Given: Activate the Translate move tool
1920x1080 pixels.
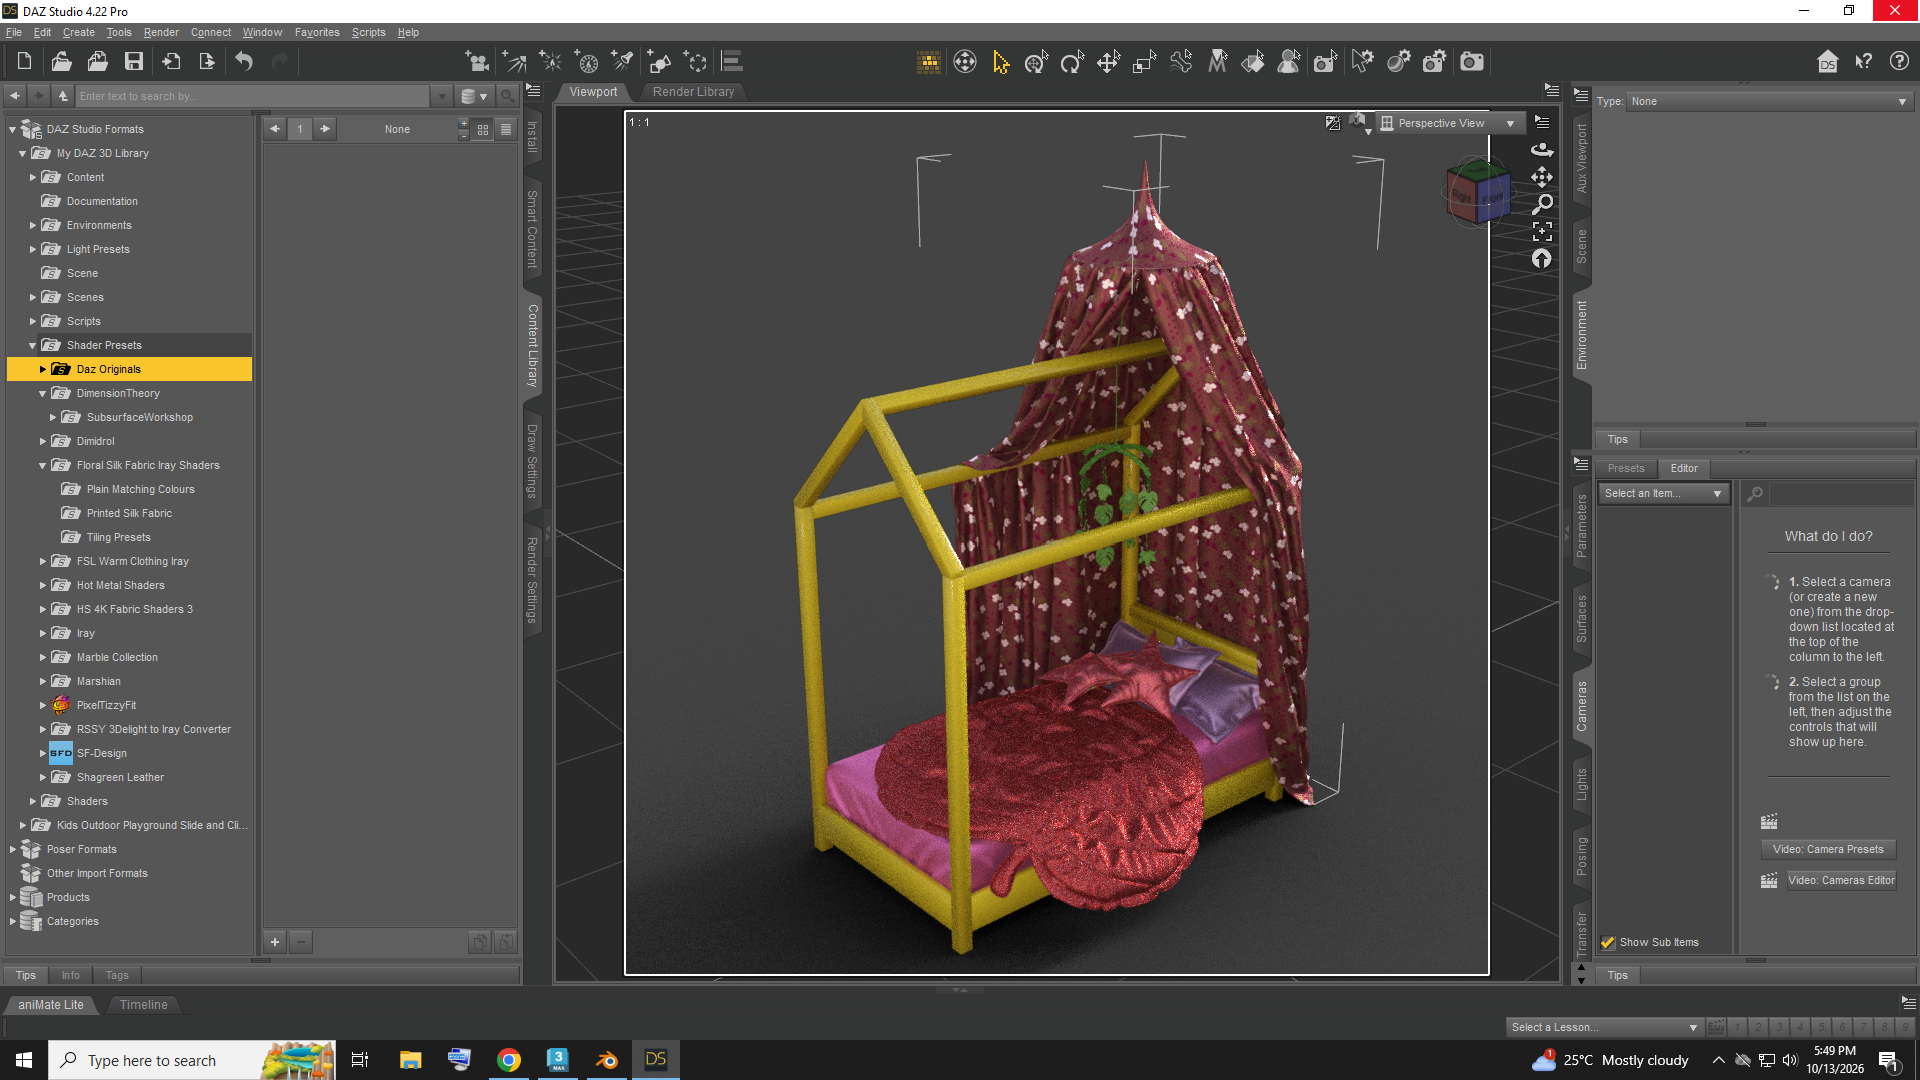Looking at the screenshot, I should [x=1108, y=62].
